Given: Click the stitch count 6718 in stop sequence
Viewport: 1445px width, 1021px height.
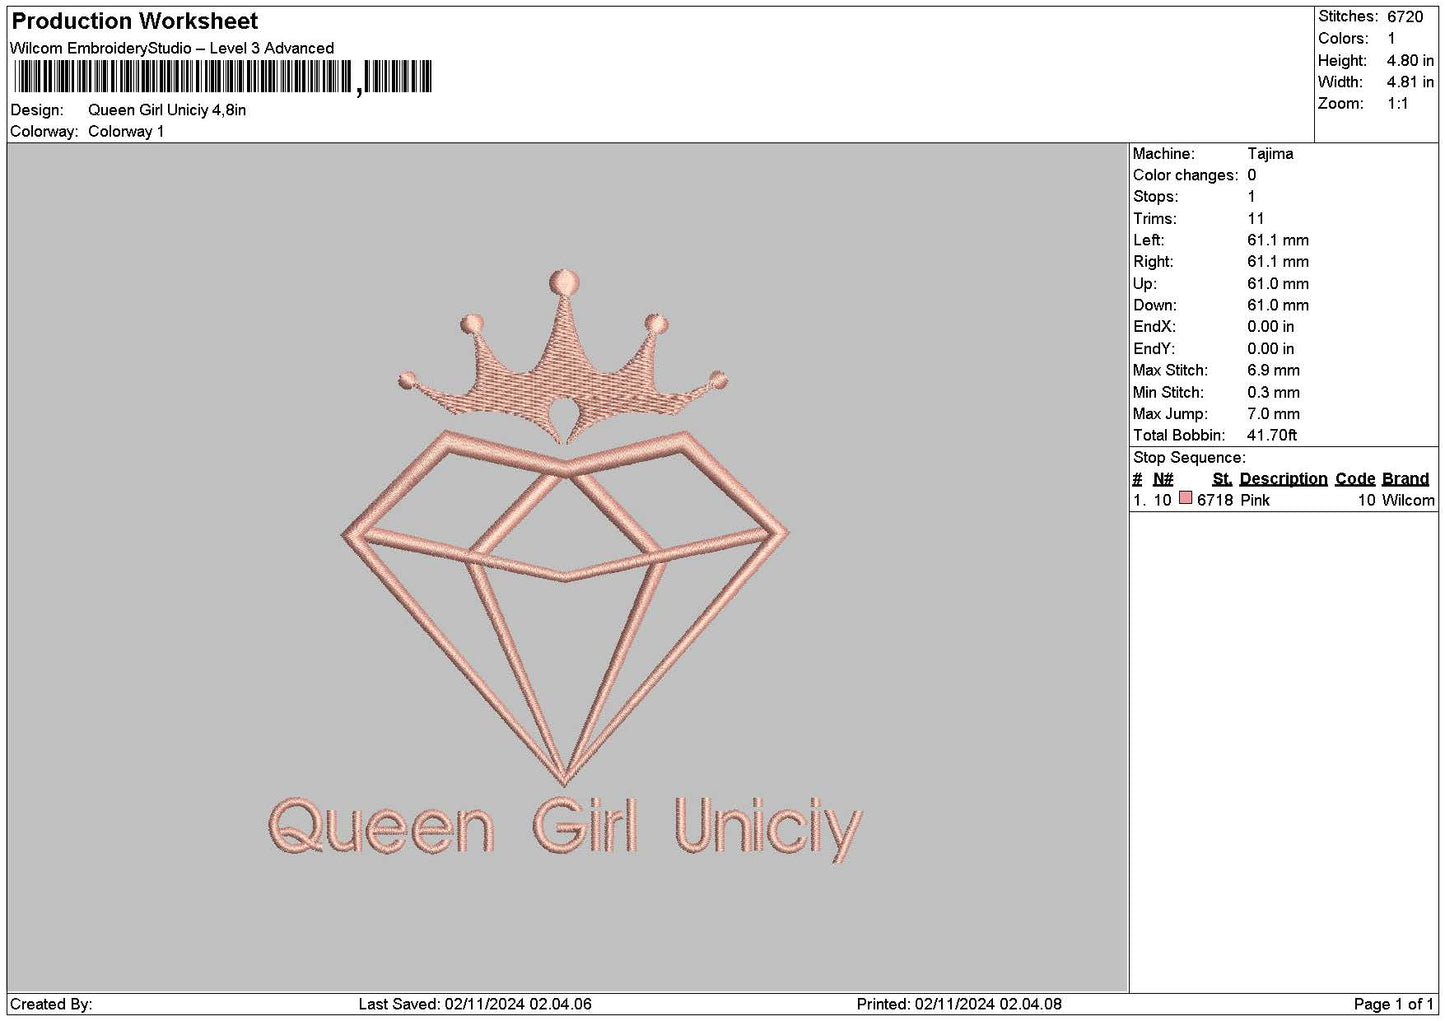Looking at the screenshot, I should (x=1215, y=500).
